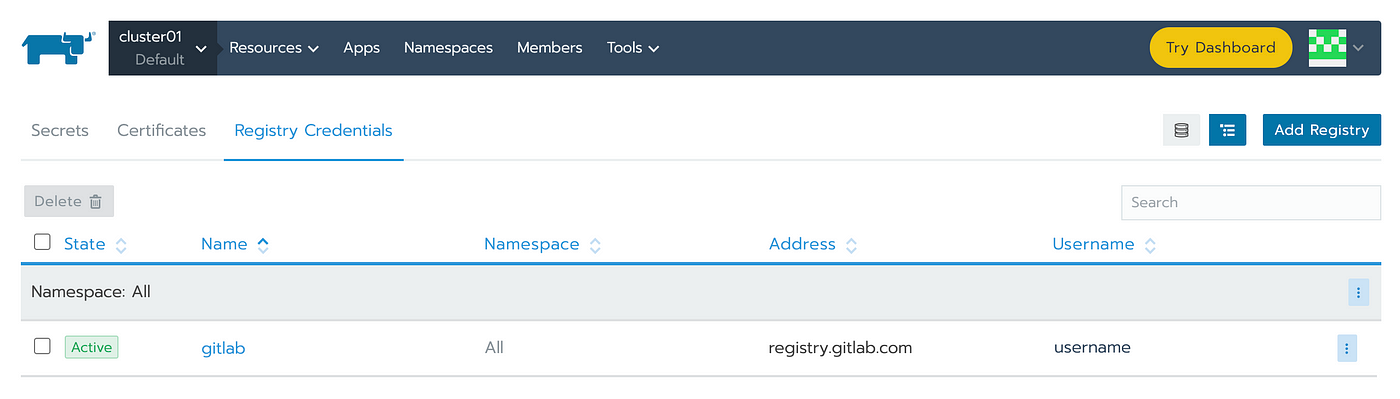The image size is (1400, 399).
Task: Switch to group by namespace view icon
Action: click(x=1228, y=130)
